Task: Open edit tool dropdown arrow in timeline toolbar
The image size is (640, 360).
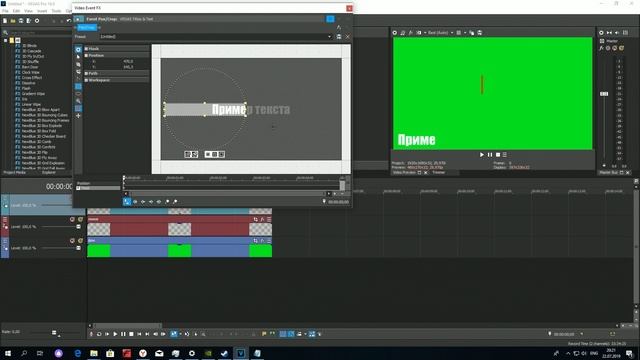Action: click(180, 334)
